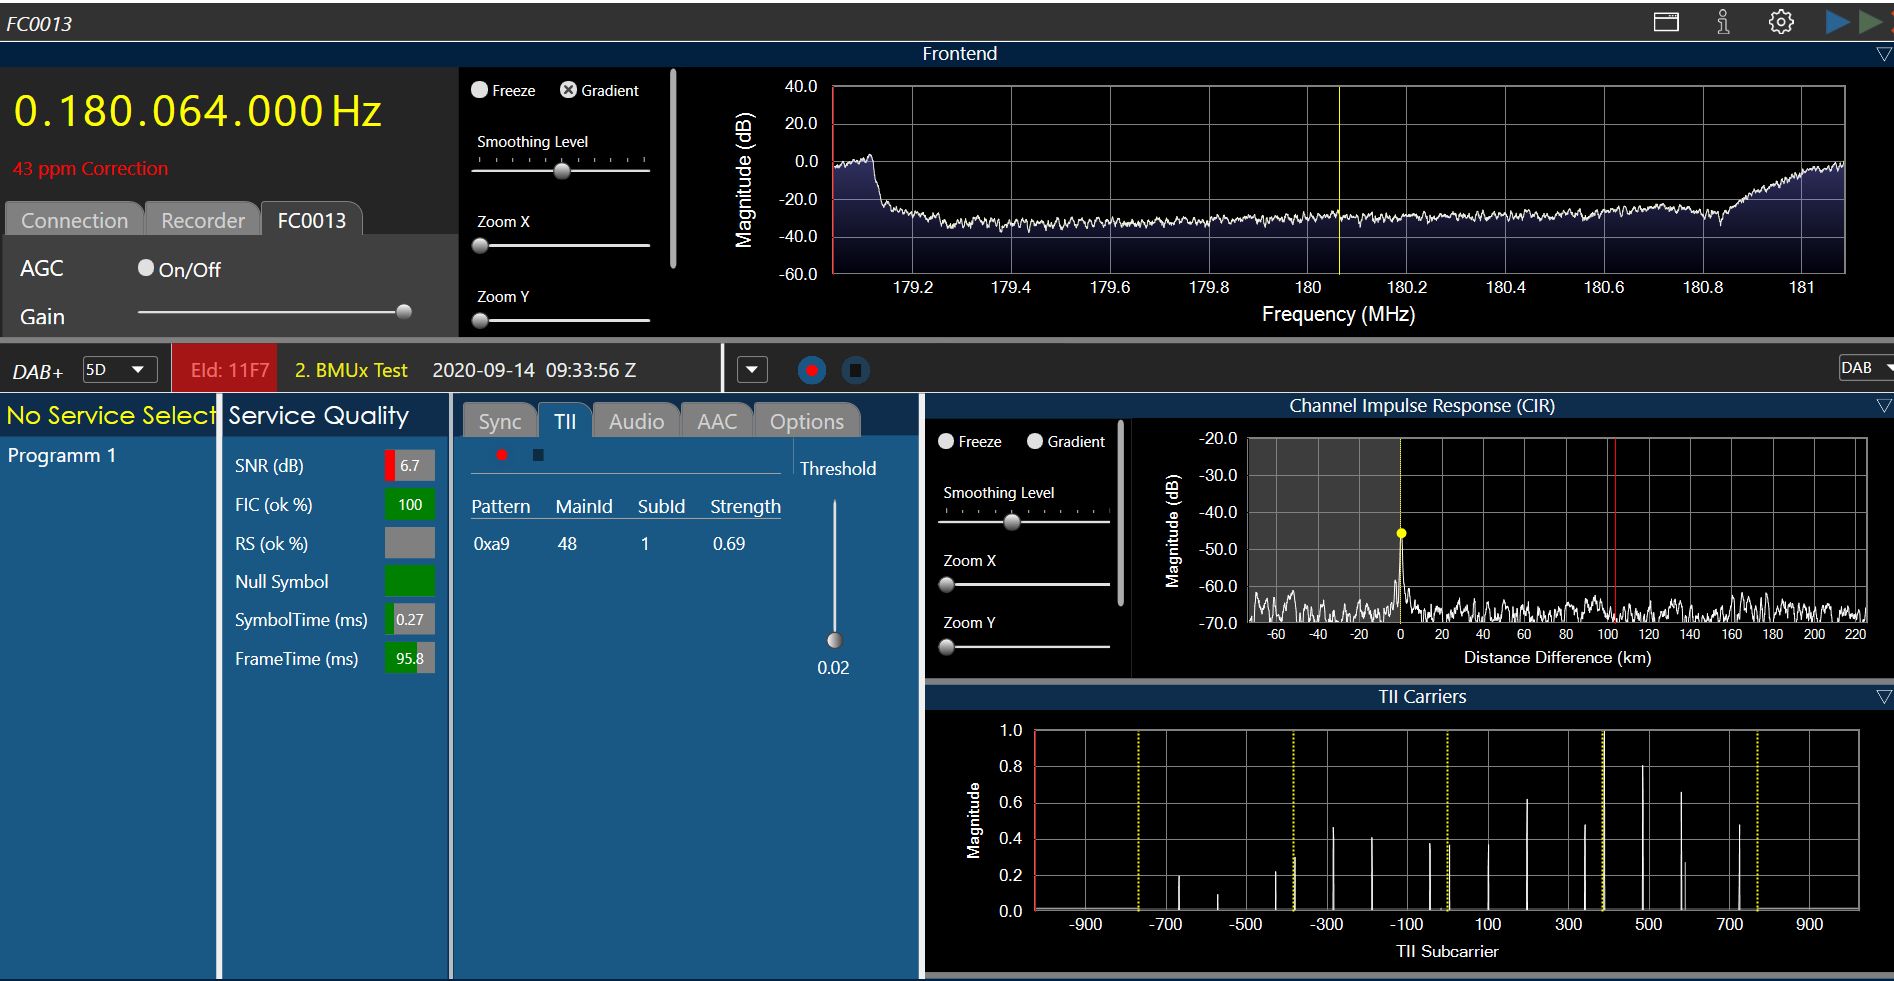Enable Gradient in the CIR panel
Viewport: 1894px width, 981px height.
tap(1035, 441)
